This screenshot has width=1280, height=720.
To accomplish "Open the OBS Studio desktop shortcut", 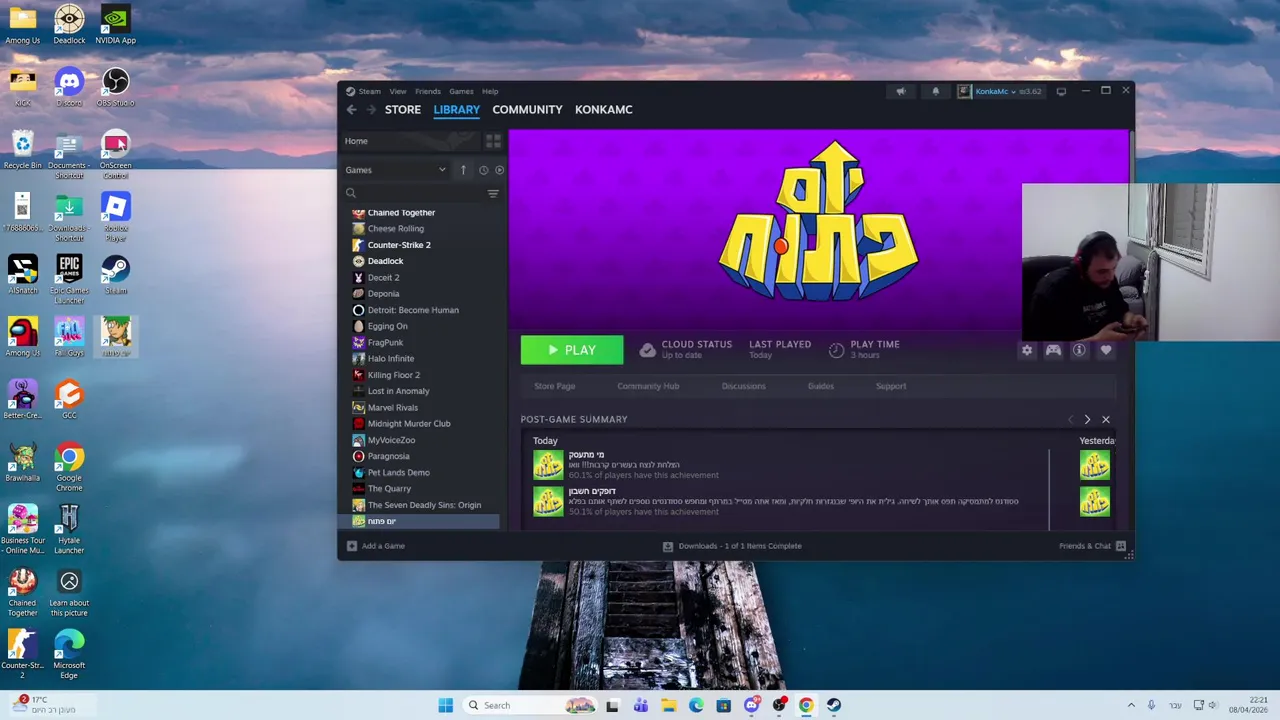I will 115,86.
